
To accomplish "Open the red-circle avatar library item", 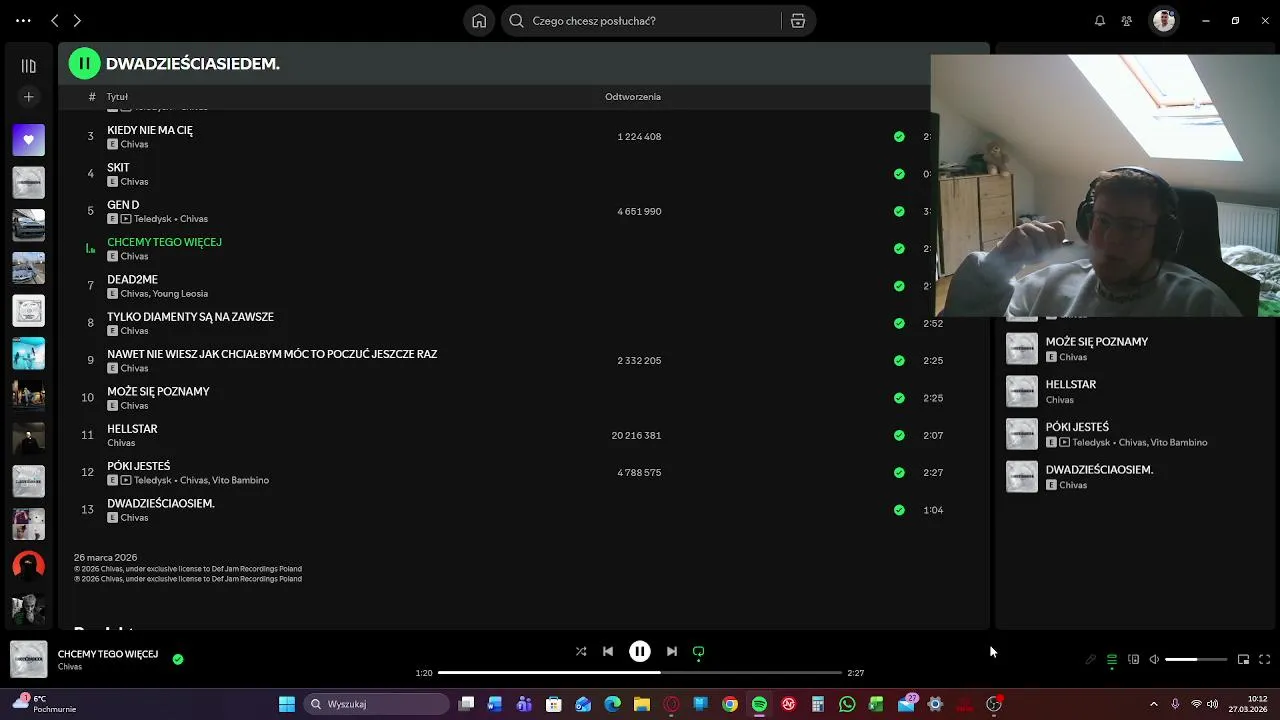I will [x=28, y=566].
